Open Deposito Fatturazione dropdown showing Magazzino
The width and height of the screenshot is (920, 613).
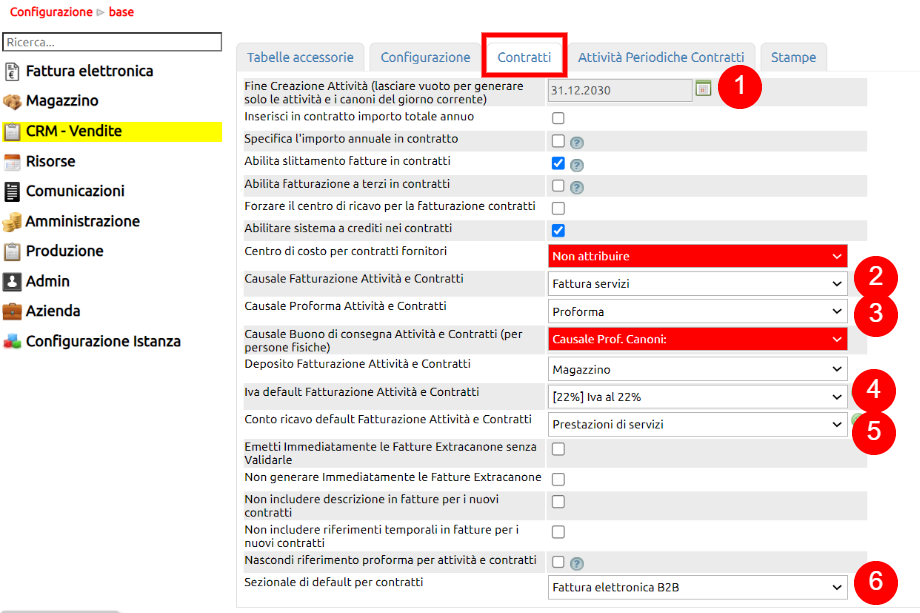pos(698,370)
